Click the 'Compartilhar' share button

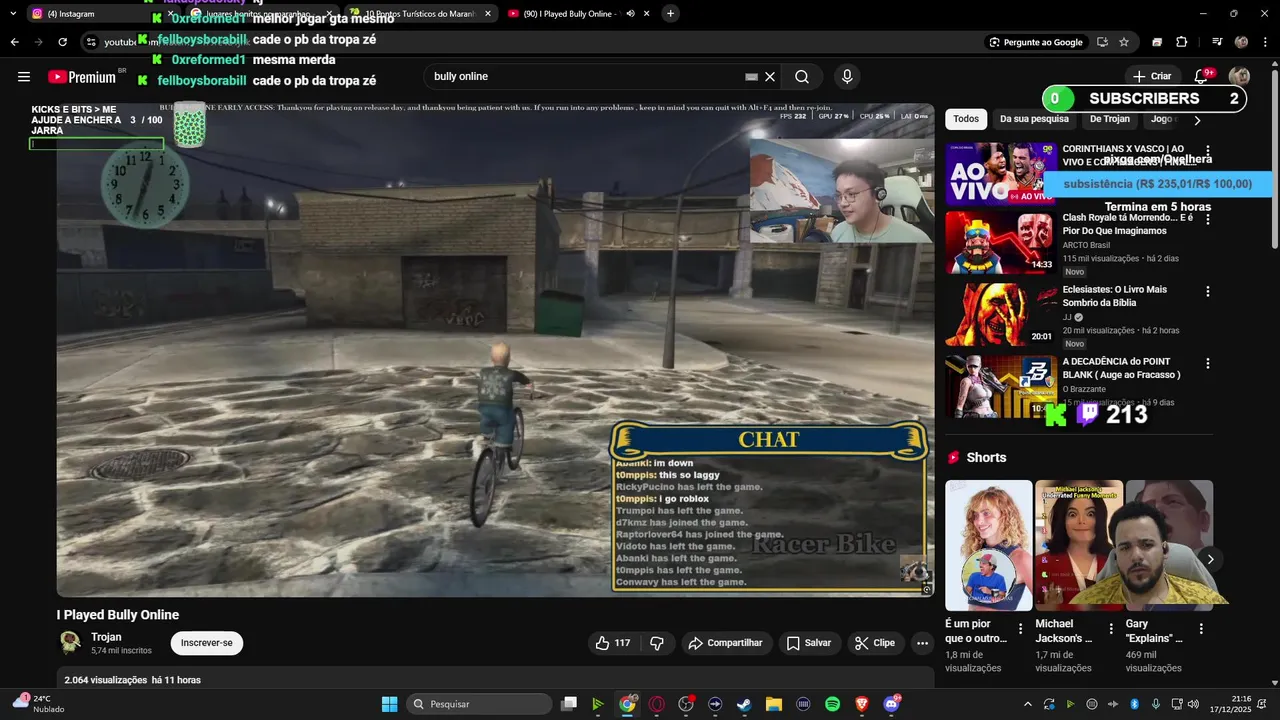click(x=725, y=643)
